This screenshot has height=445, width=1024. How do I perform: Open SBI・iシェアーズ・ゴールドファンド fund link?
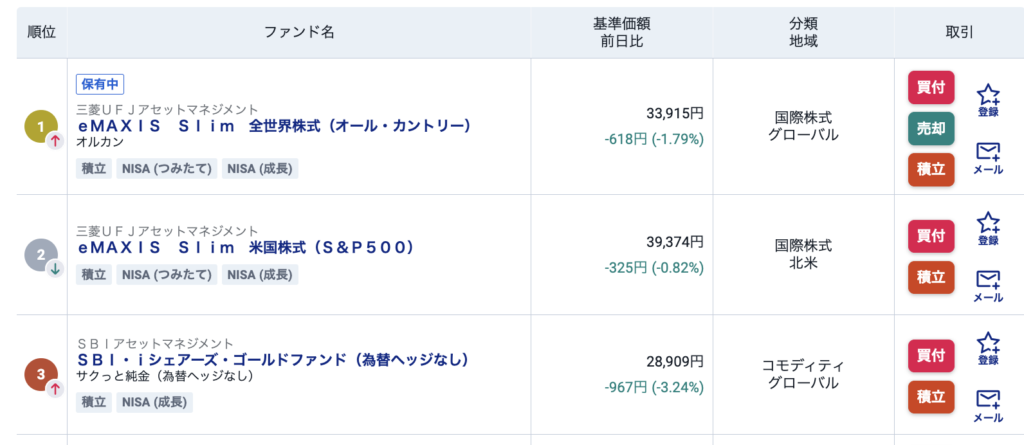273,359
